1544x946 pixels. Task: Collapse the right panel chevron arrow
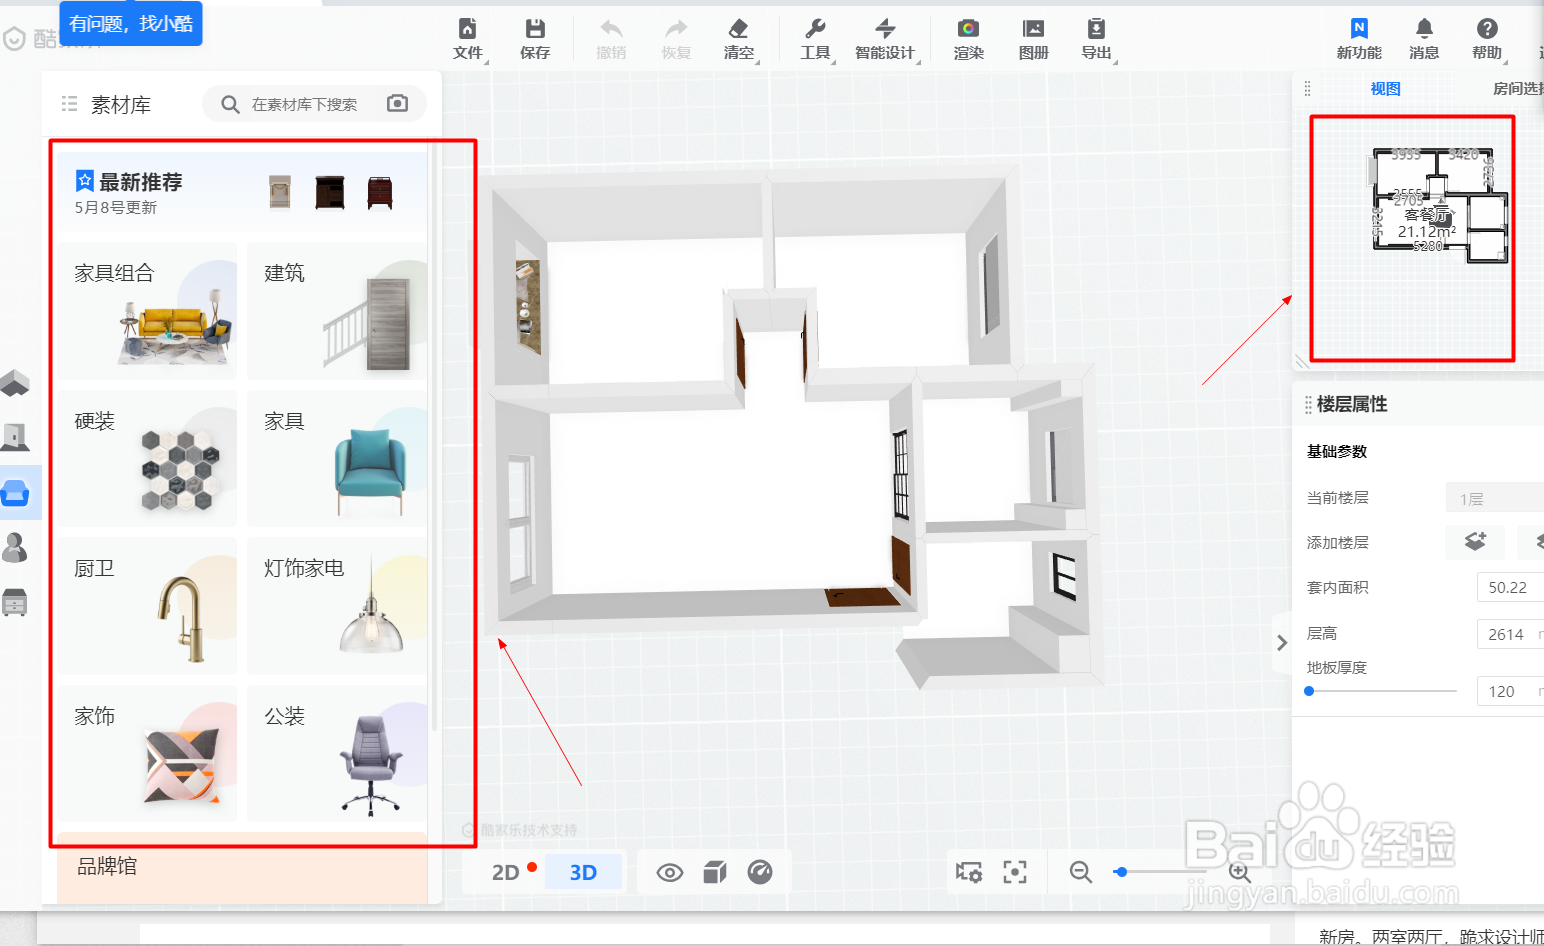(x=1281, y=643)
